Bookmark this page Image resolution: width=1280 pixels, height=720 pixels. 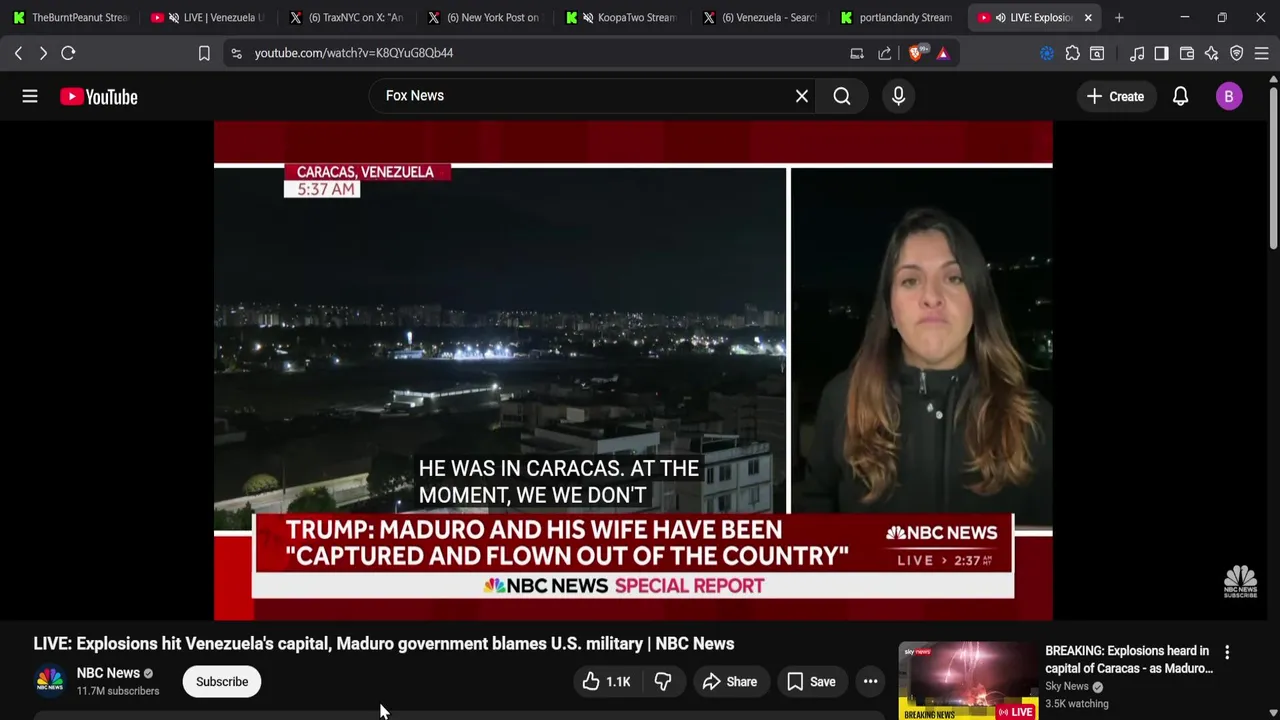[x=204, y=53]
